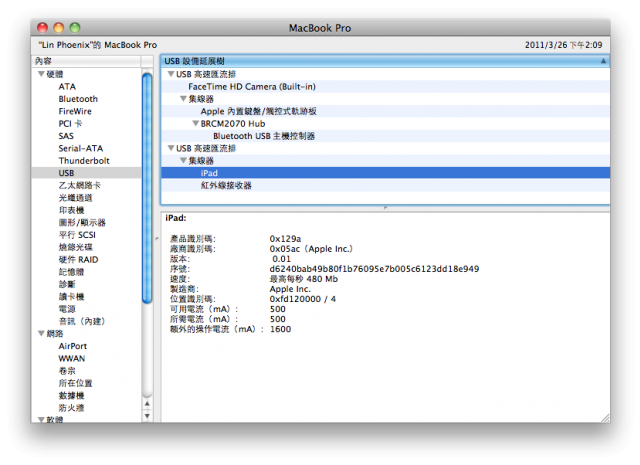The height and width of the screenshot is (465, 640).
Task: Click the 0x129a product ID value
Action: click(285, 238)
